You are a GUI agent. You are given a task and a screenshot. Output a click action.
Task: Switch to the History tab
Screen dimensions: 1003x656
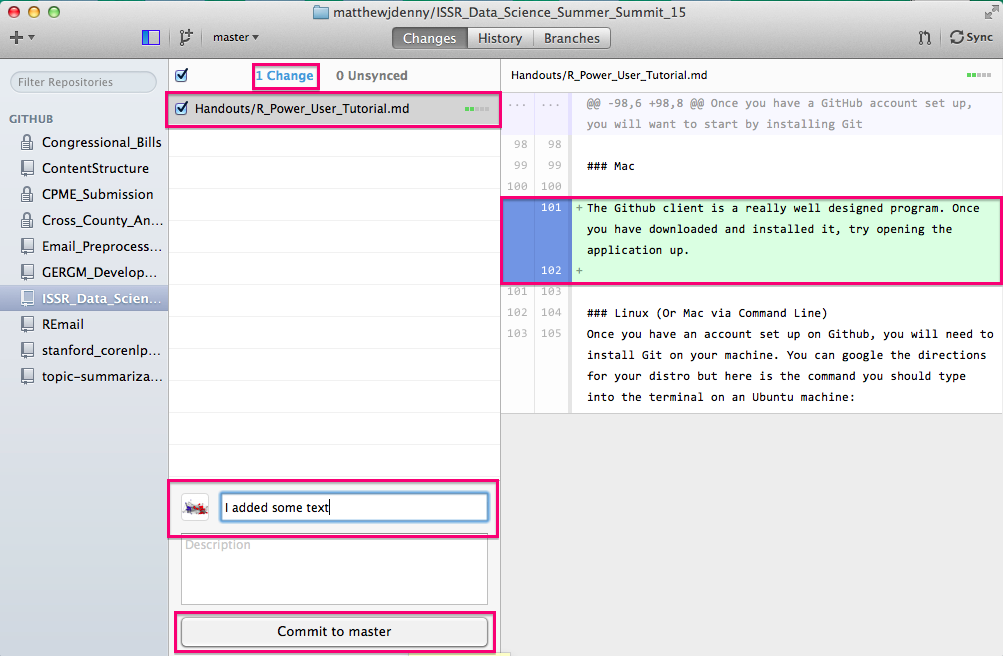500,38
